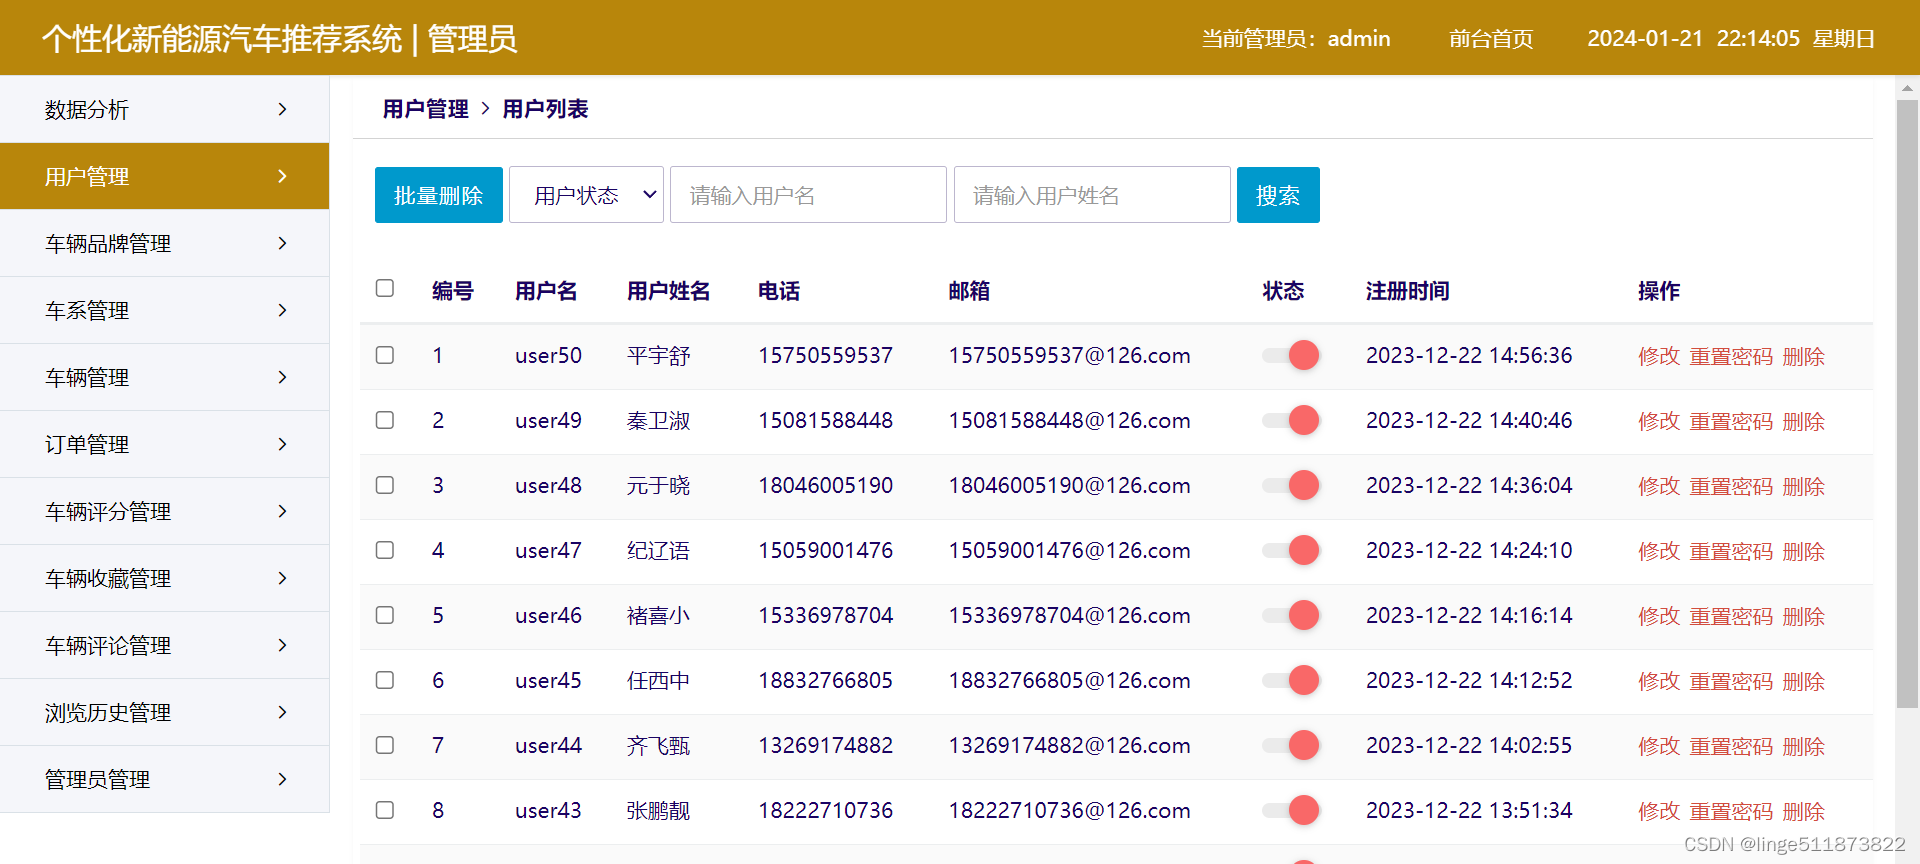Toggle status switch for user48
1920x864 pixels.
tap(1291, 485)
